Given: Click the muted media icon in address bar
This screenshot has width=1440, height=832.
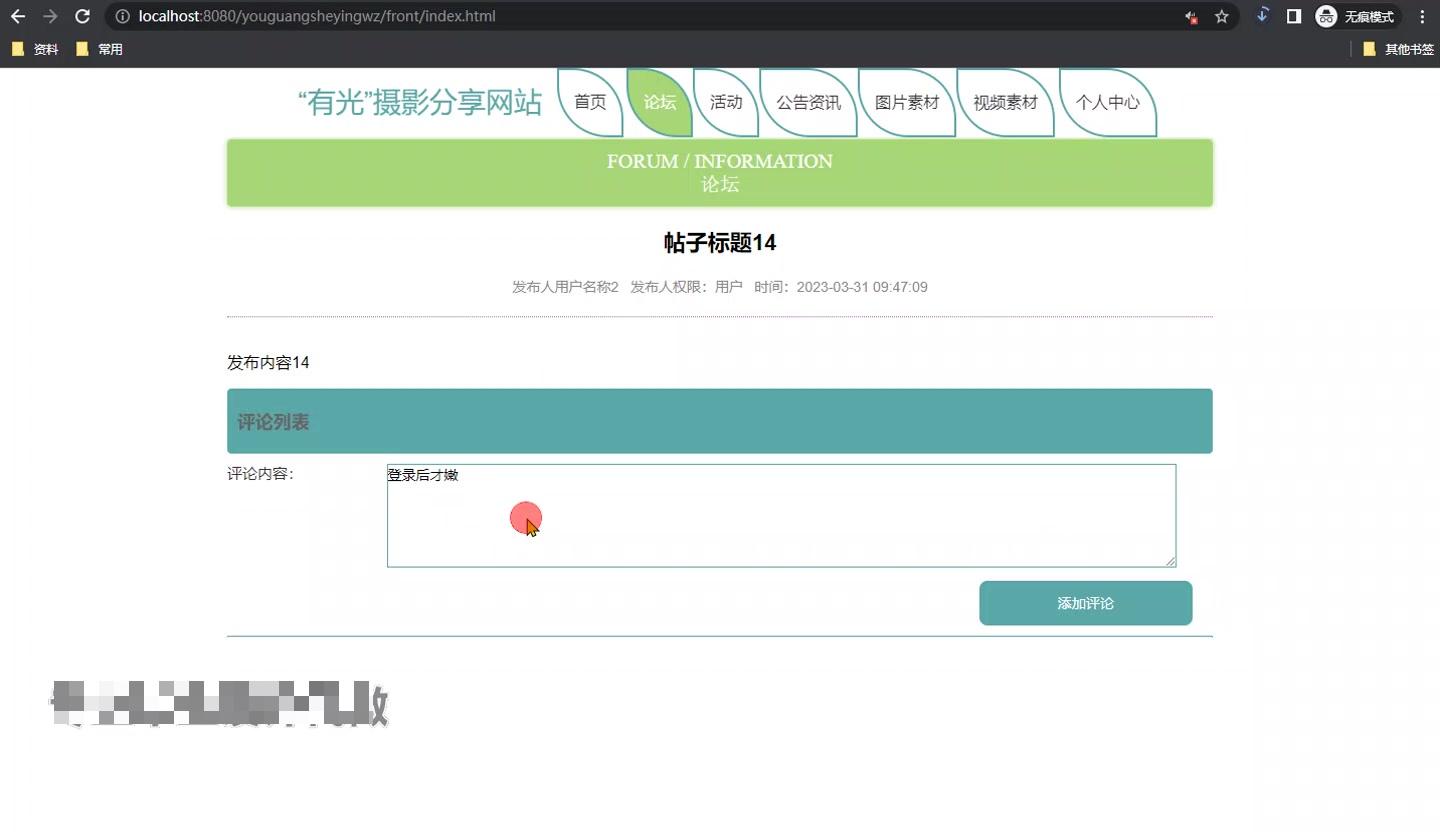Looking at the screenshot, I should pyautogui.click(x=1191, y=16).
